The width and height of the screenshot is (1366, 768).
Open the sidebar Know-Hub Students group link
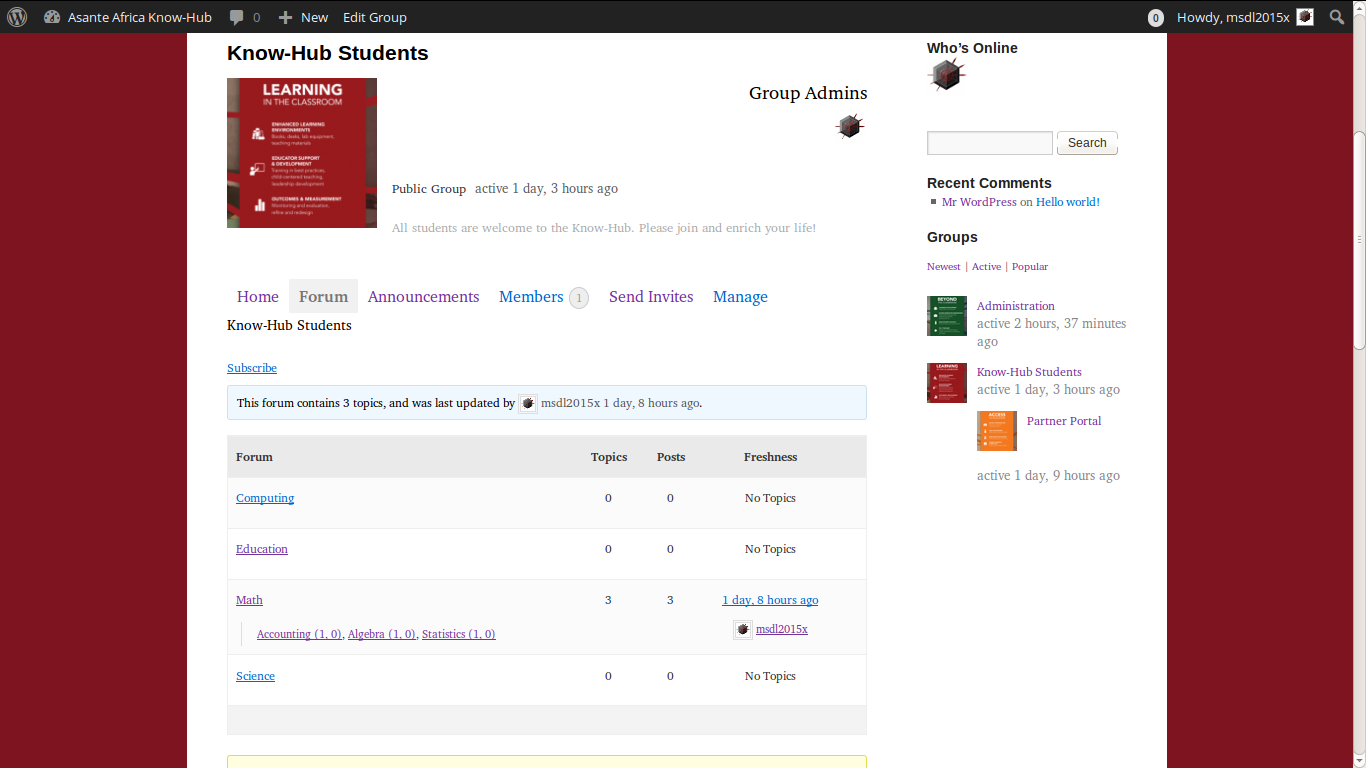click(x=1029, y=372)
